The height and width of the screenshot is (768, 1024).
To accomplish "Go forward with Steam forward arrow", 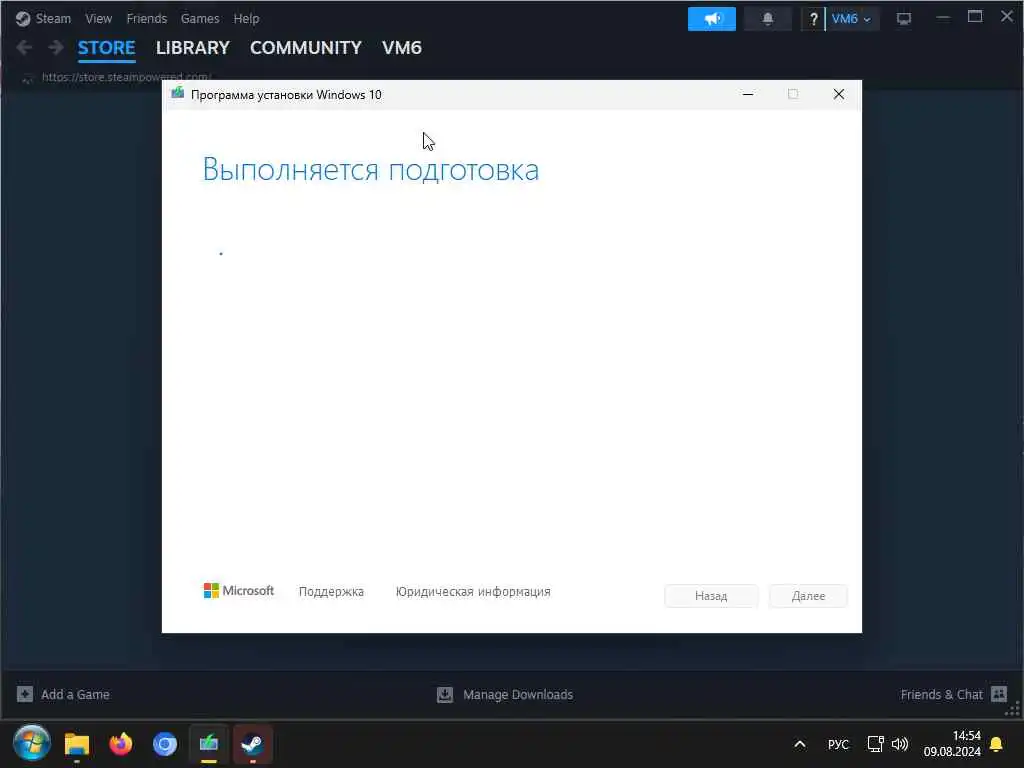I will (x=56, y=48).
